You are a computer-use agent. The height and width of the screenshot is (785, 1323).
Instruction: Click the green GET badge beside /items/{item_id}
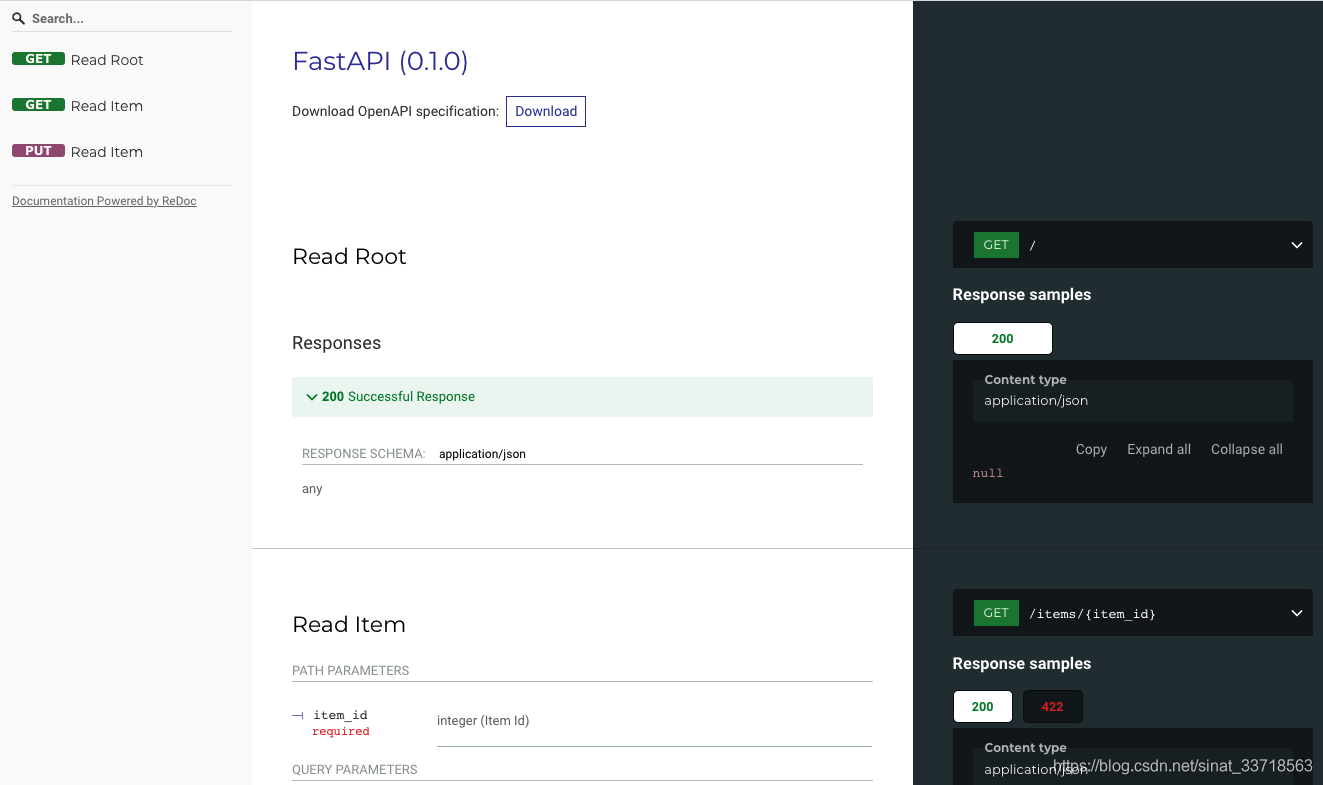[996, 613]
